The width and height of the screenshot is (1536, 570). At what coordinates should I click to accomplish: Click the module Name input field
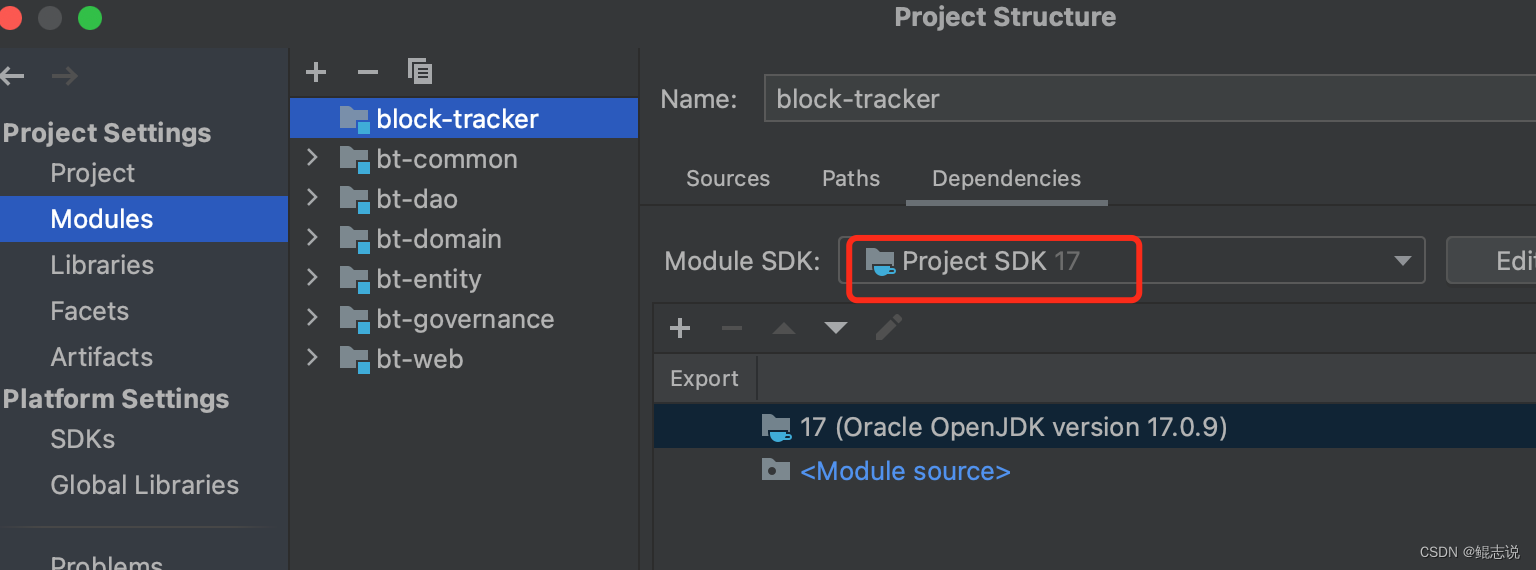point(1150,99)
